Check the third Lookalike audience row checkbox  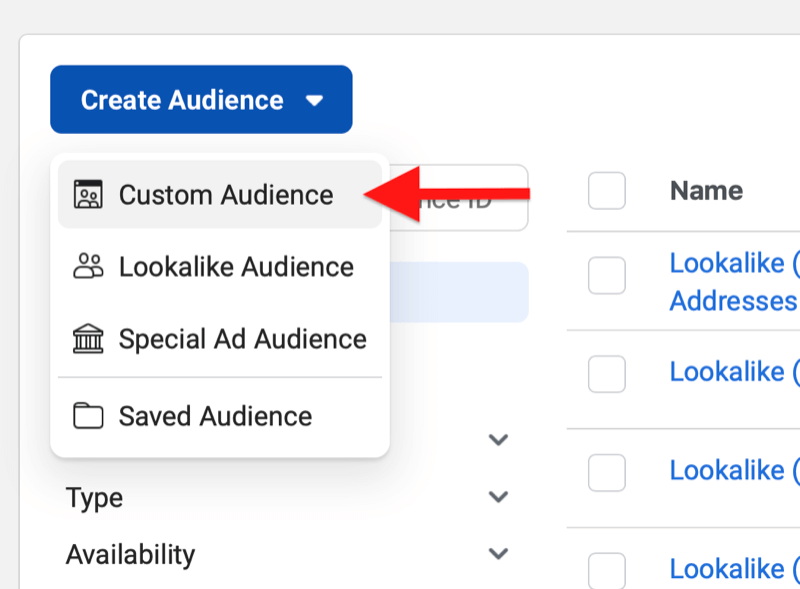tap(606, 470)
